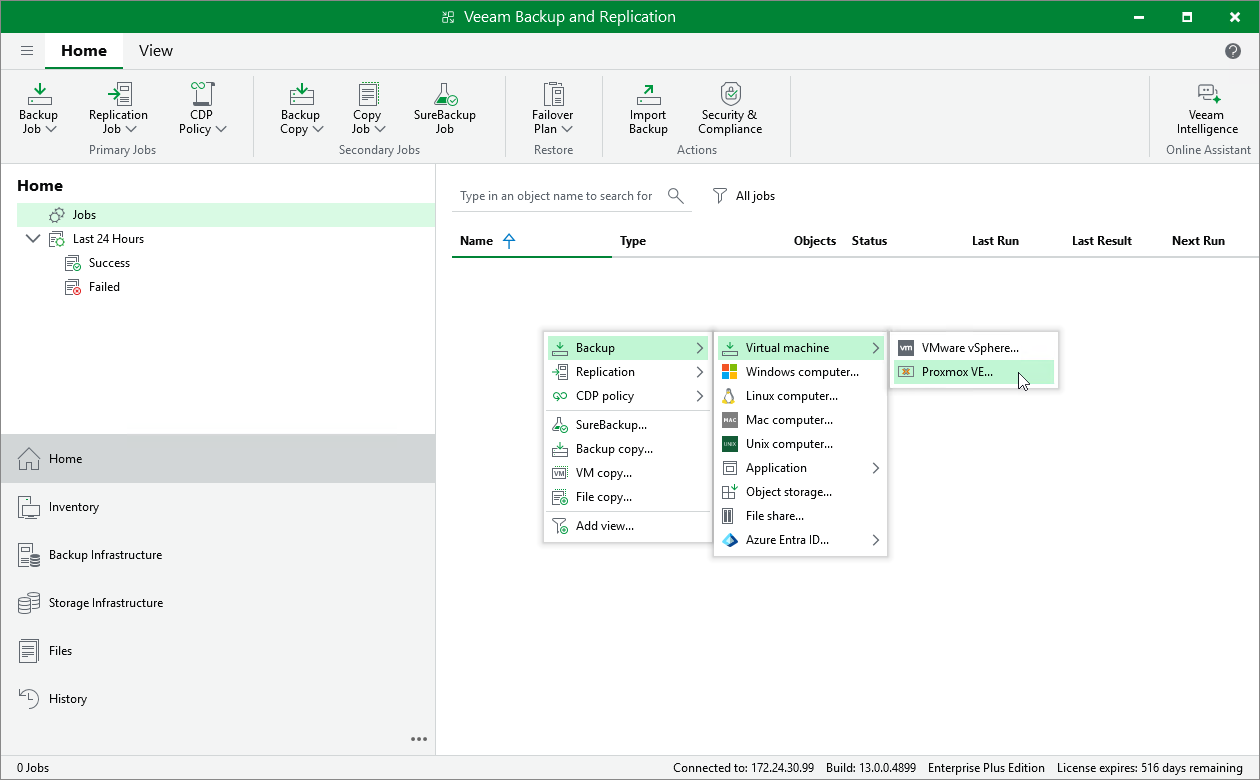
Task: Sort jobs by the Name column header
Action: 477,241
